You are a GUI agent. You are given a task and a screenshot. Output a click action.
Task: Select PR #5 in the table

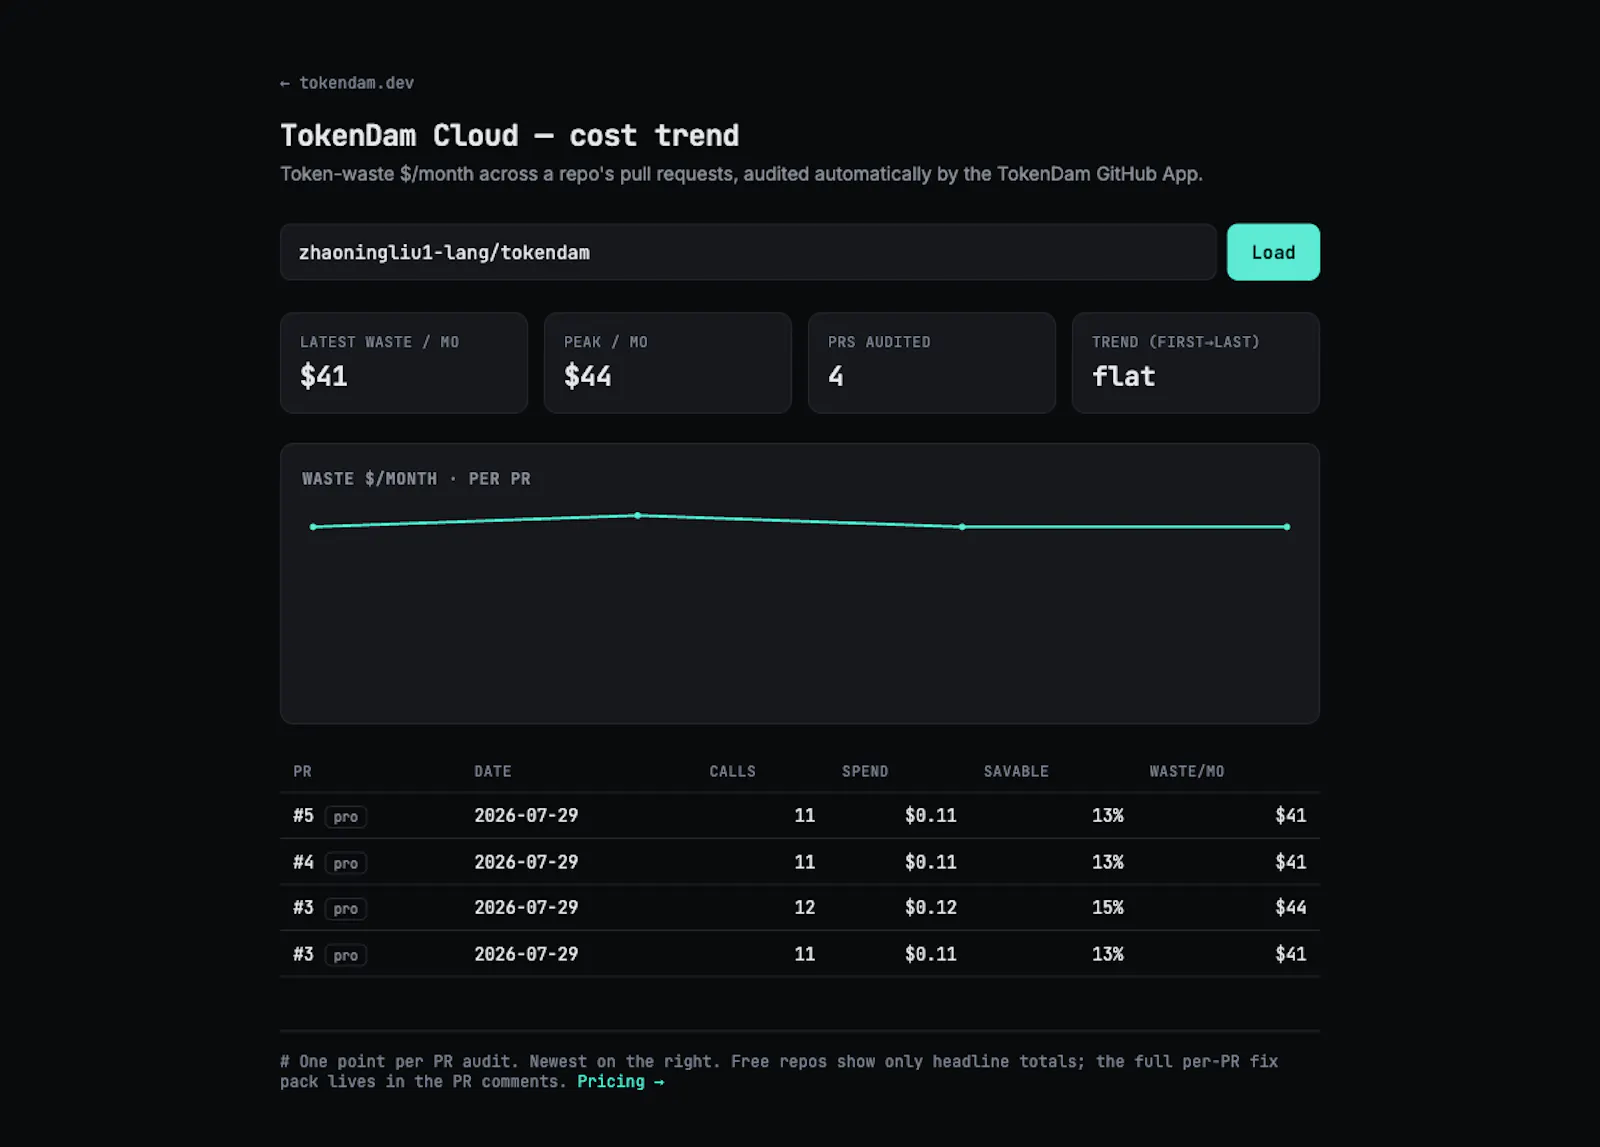point(303,816)
